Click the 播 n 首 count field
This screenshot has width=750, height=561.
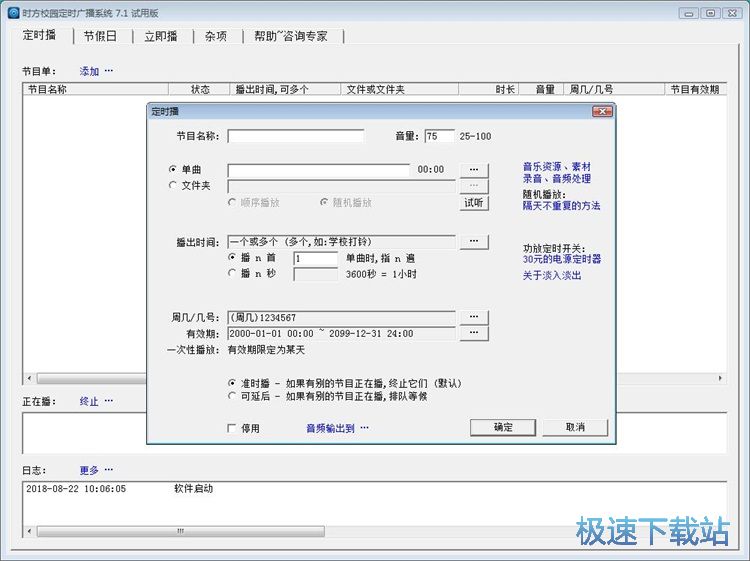tap(315, 258)
